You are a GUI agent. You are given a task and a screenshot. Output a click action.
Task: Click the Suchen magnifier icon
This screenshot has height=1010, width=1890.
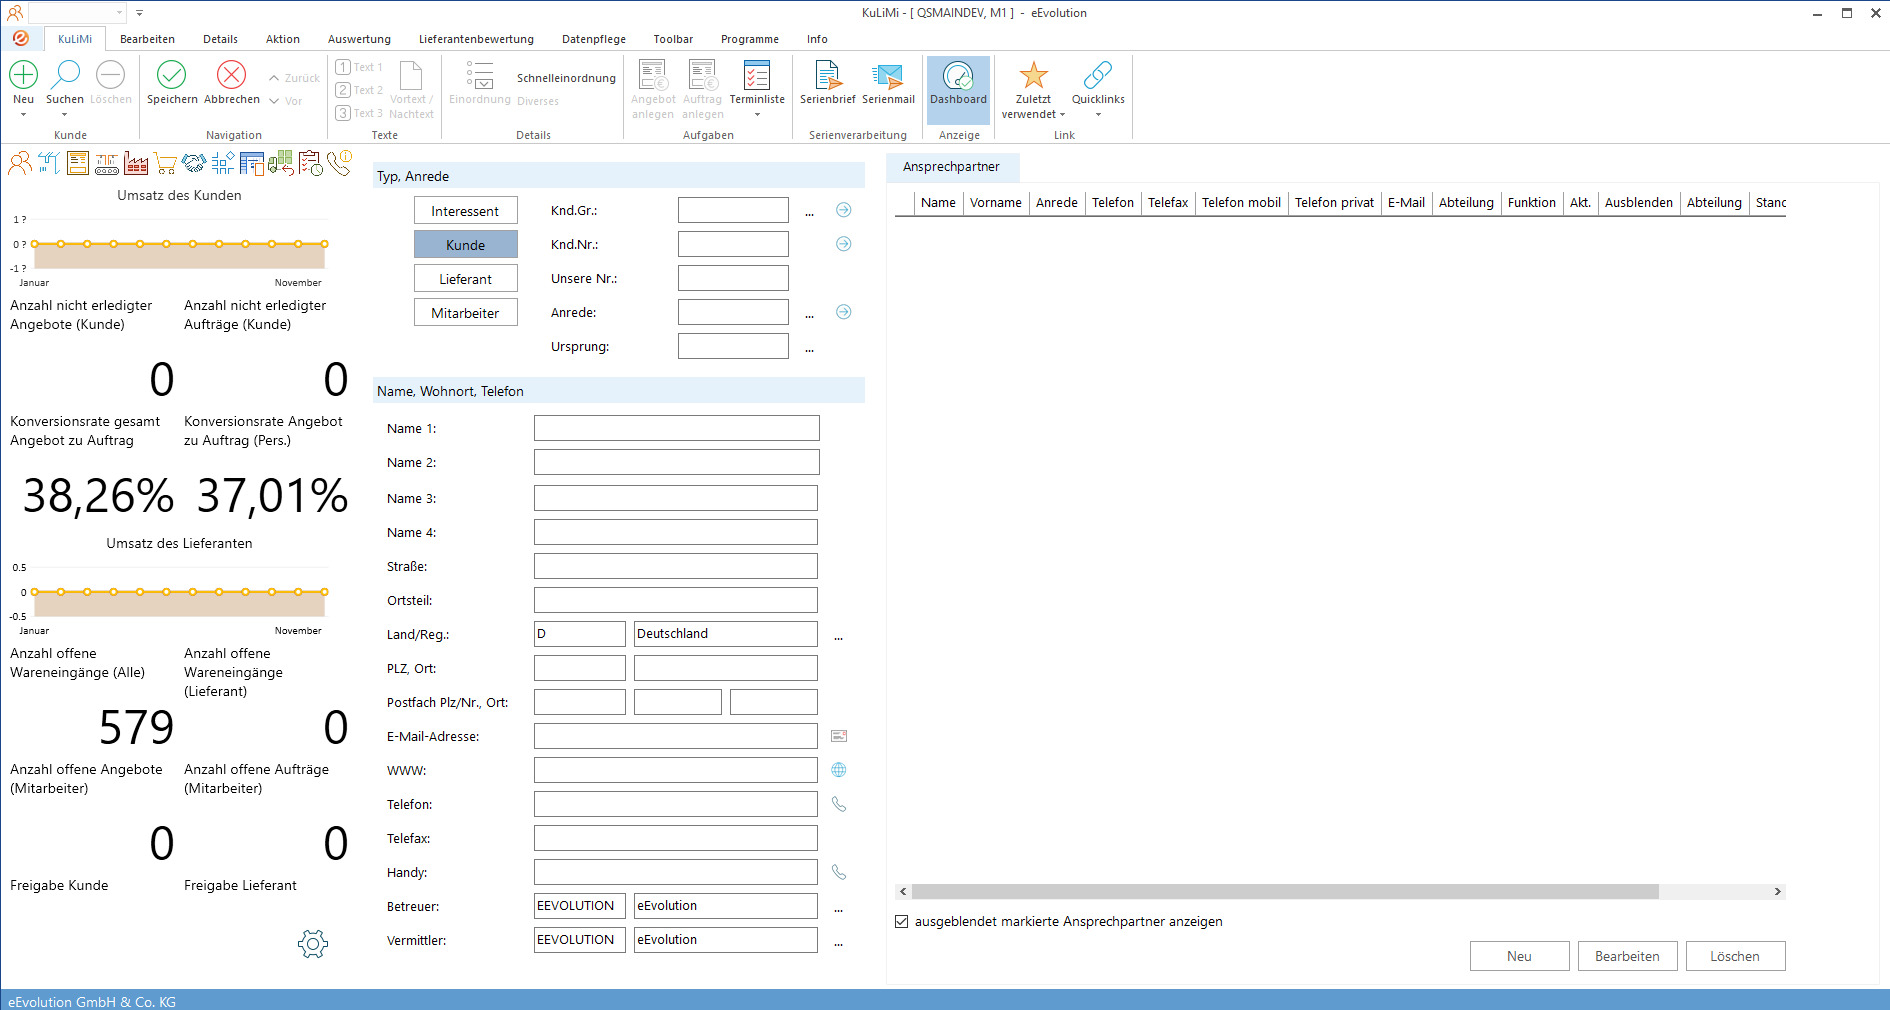coord(65,75)
